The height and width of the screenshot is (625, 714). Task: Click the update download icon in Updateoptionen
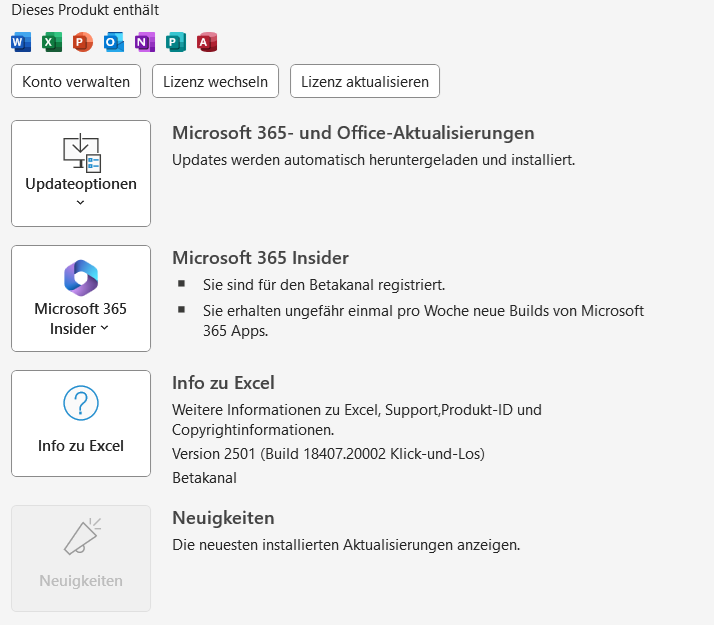click(x=82, y=153)
